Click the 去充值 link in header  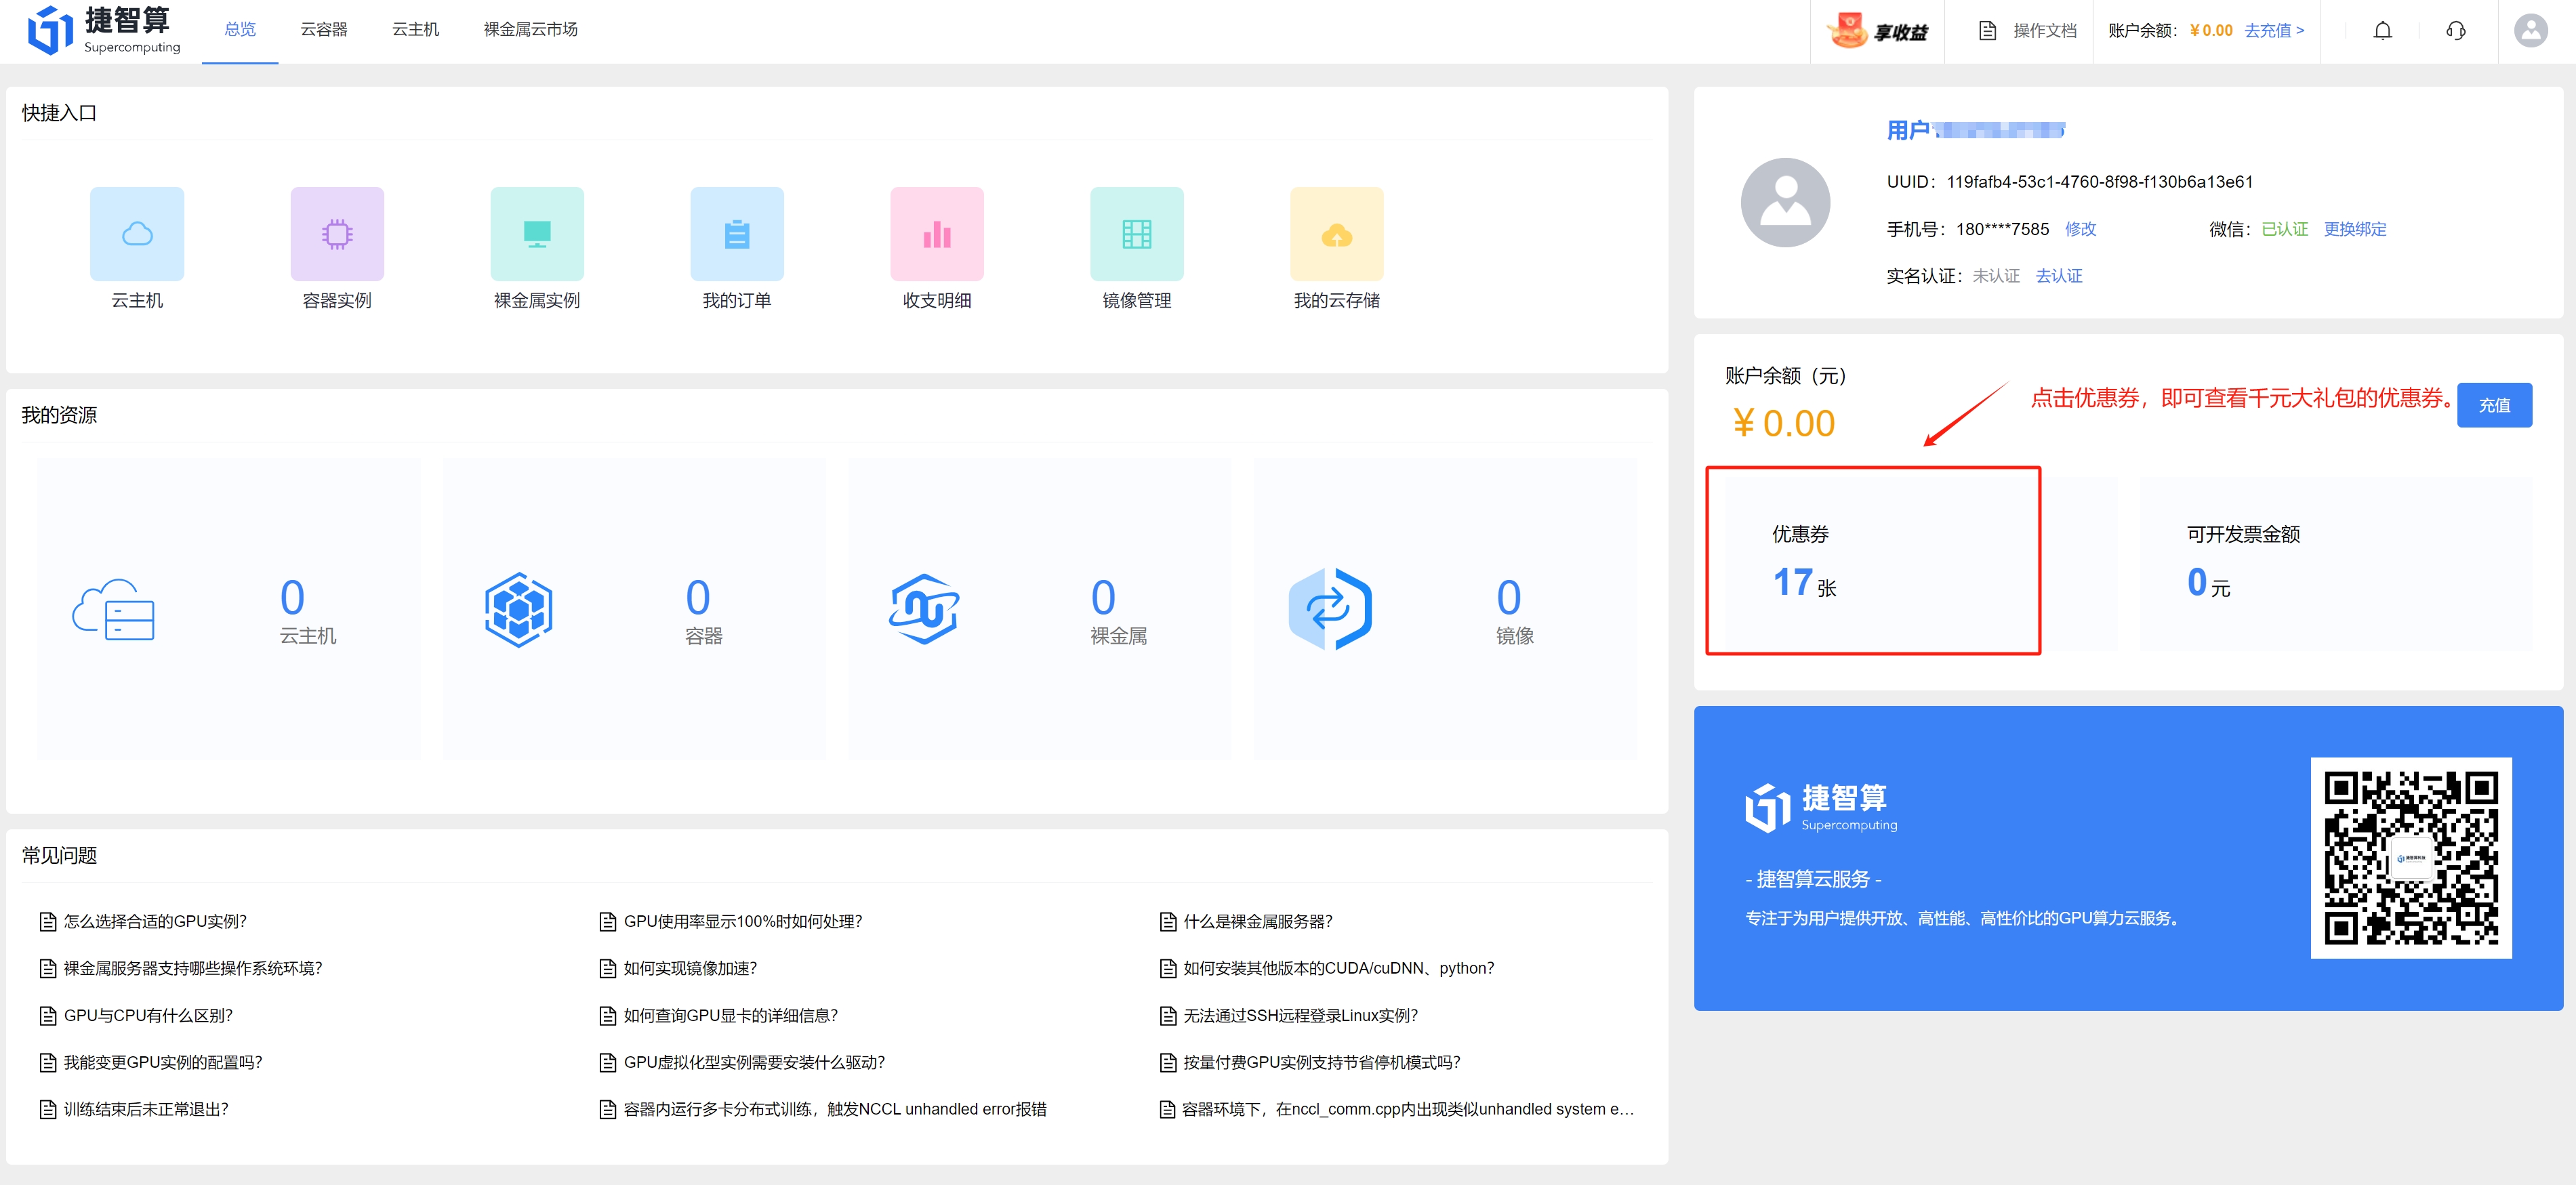click(x=2274, y=31)
